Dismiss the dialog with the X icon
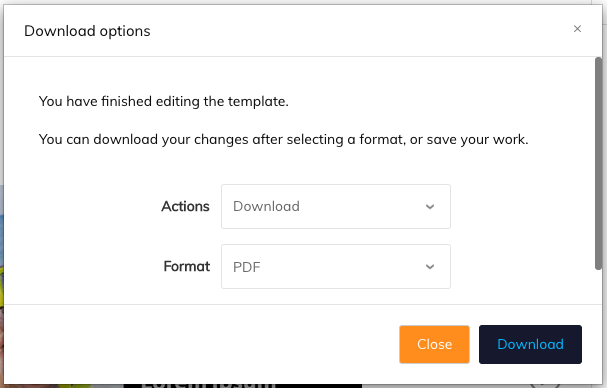This screenshot has width=607, height=388. coord(577,29)
